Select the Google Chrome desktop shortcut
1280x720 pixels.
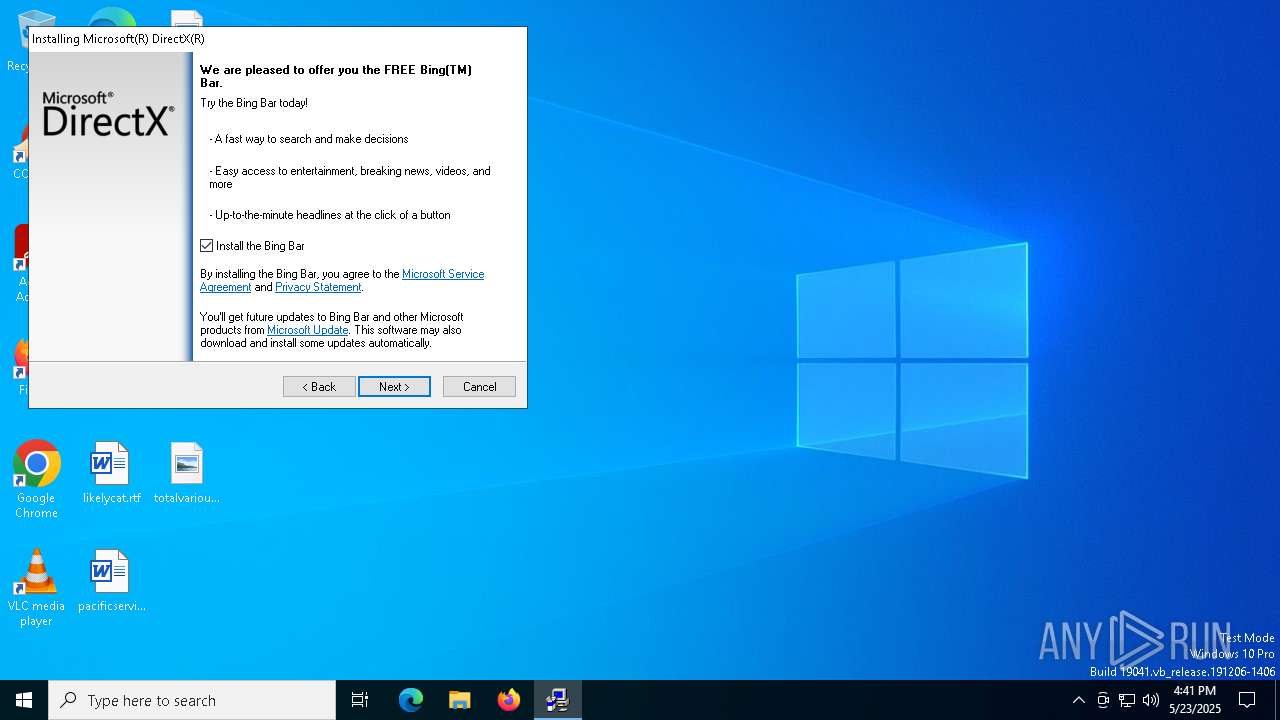pyautogui.click(x=36, y=480)
